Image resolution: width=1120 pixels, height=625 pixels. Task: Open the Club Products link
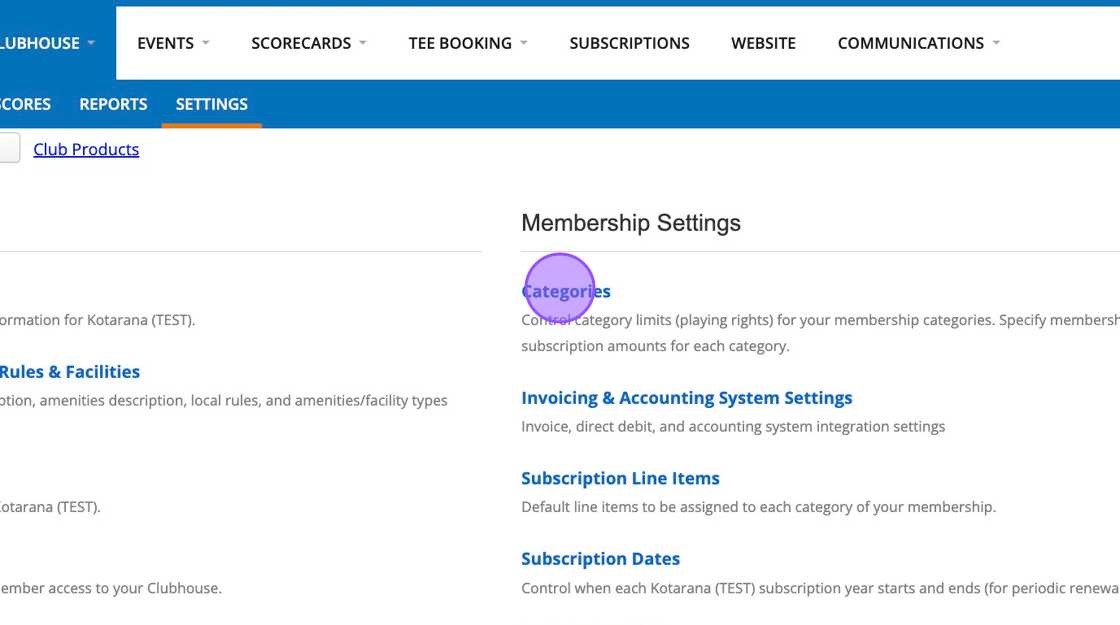tap(86, 149)
